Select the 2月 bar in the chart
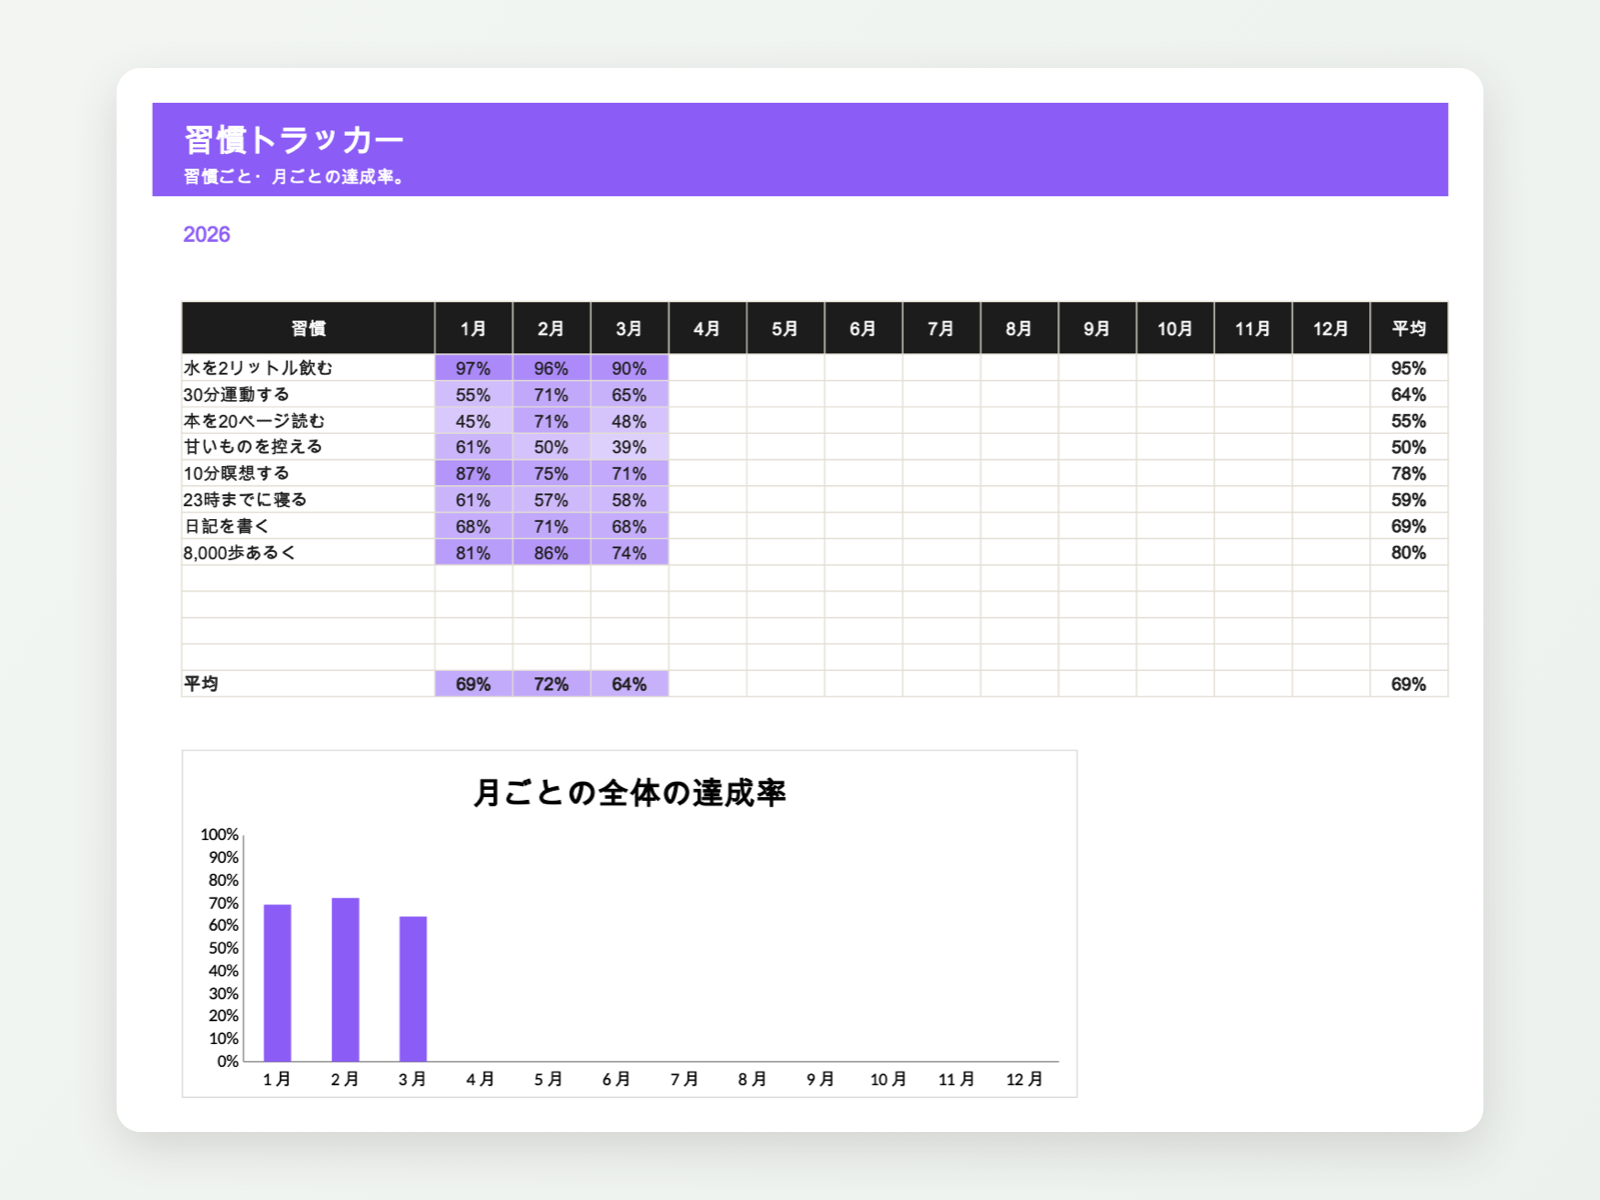The image size is (1600, 1200). (345, 980)
